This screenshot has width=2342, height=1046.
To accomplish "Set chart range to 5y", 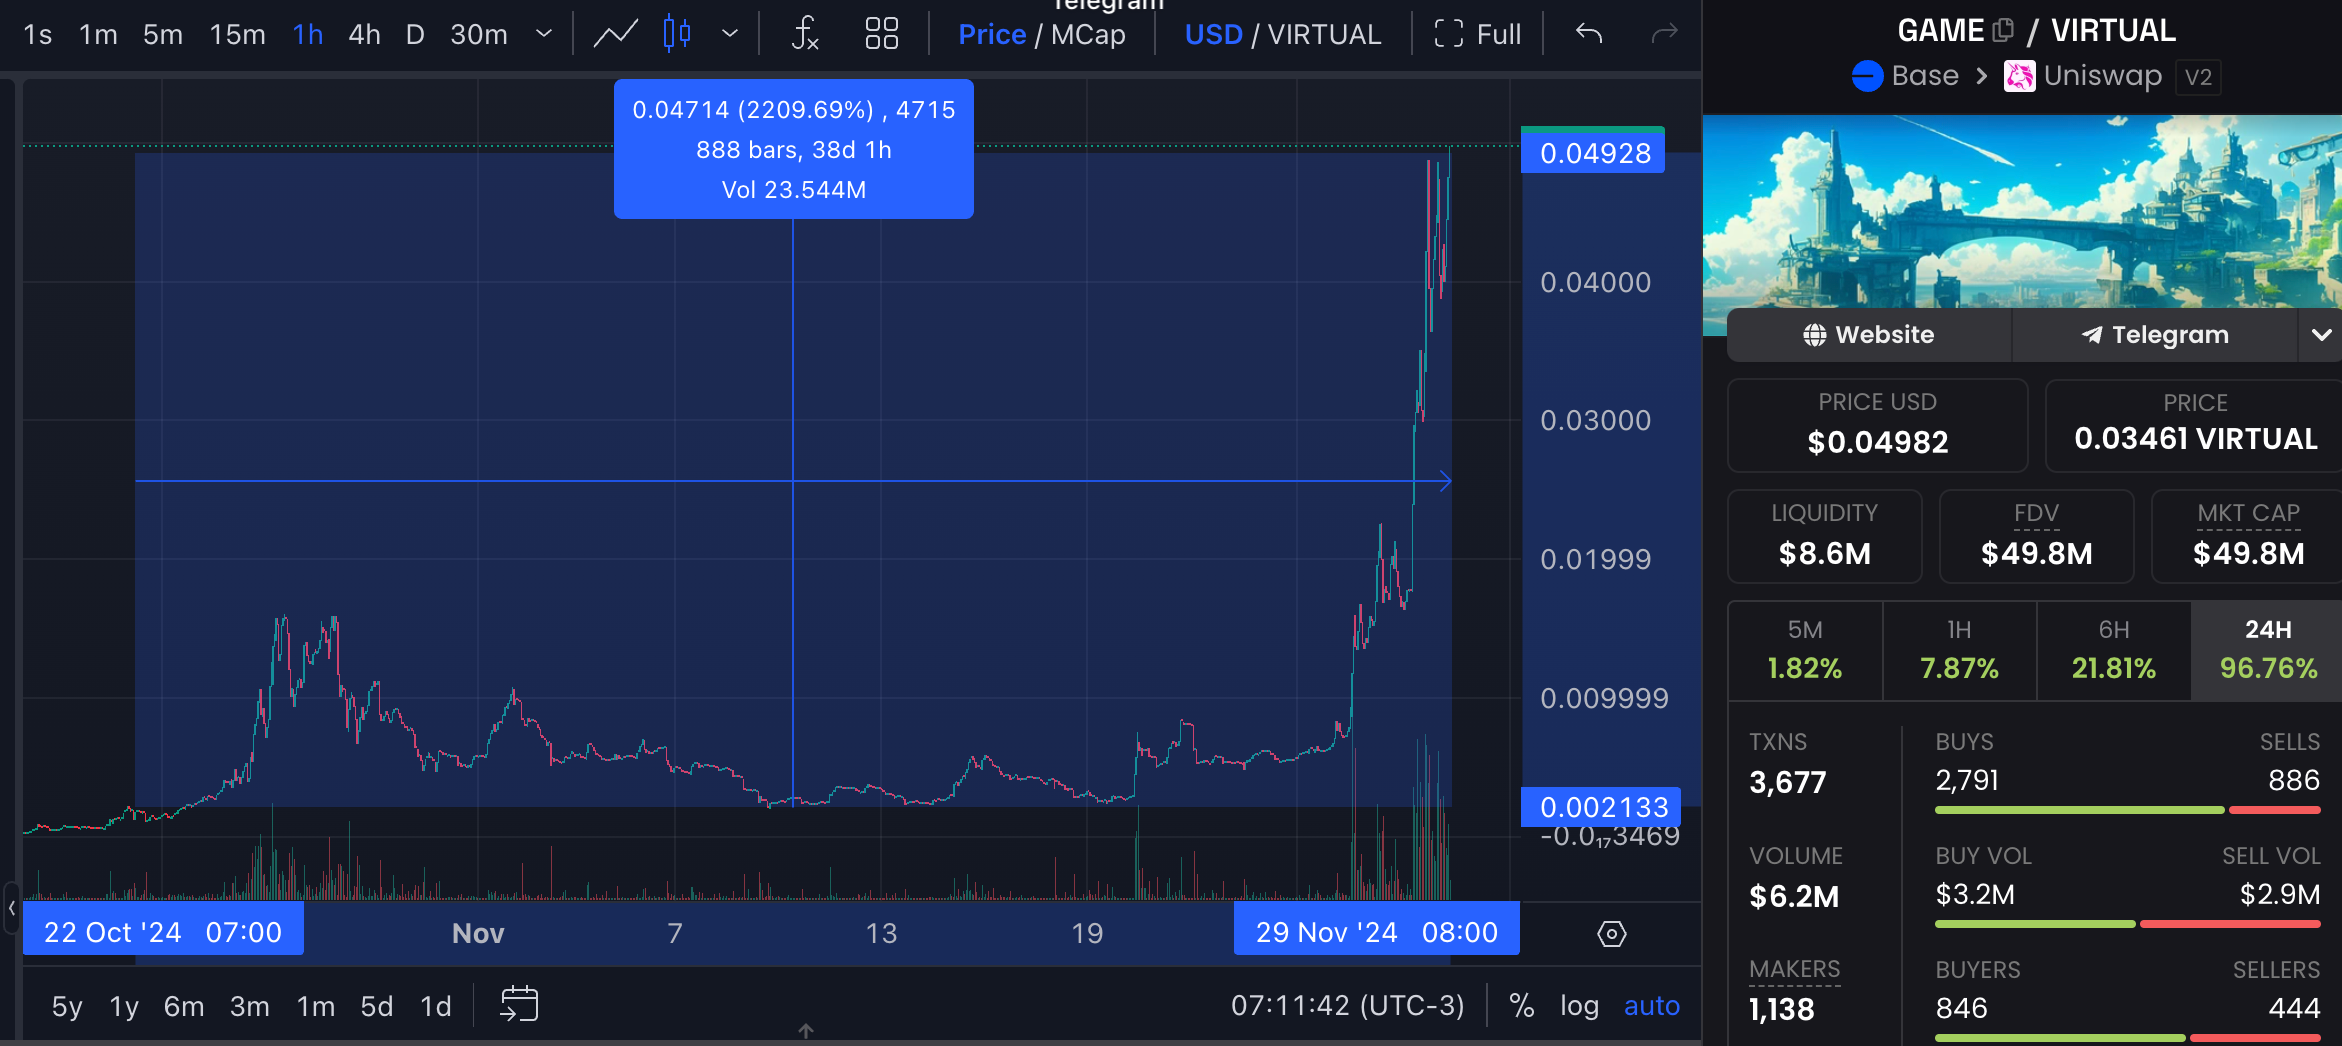I will [67, 1006].
